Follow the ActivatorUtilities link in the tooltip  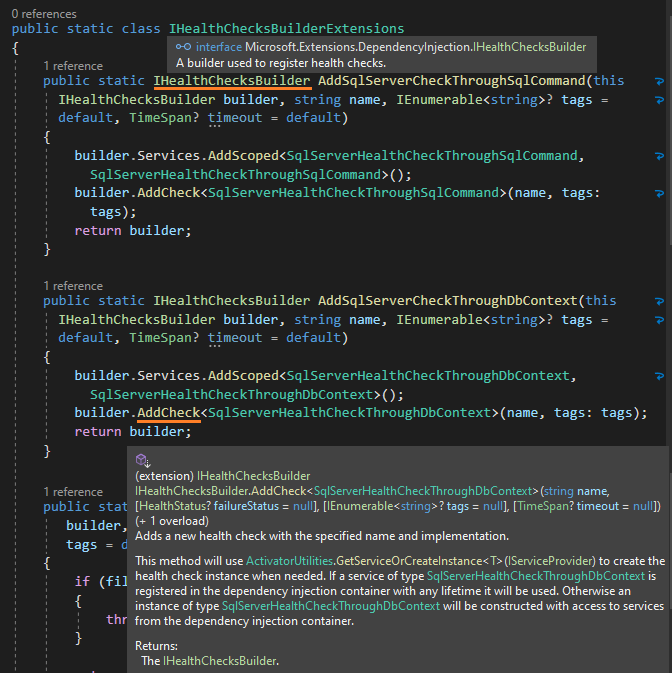click(x=289, y=561)
